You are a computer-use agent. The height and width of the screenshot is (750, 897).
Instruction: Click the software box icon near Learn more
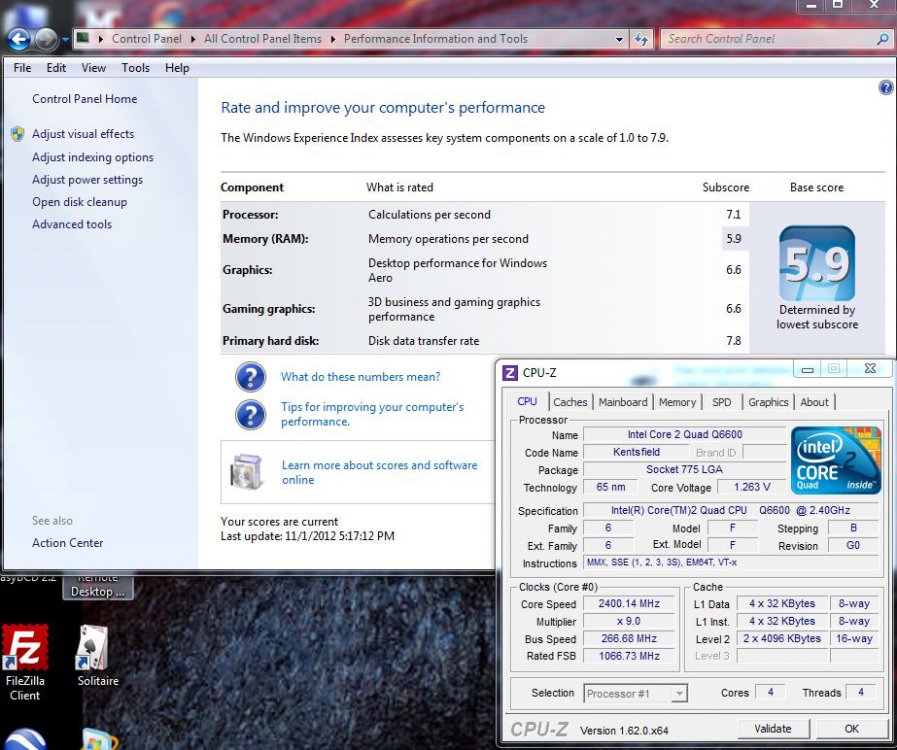click(247, 472)
